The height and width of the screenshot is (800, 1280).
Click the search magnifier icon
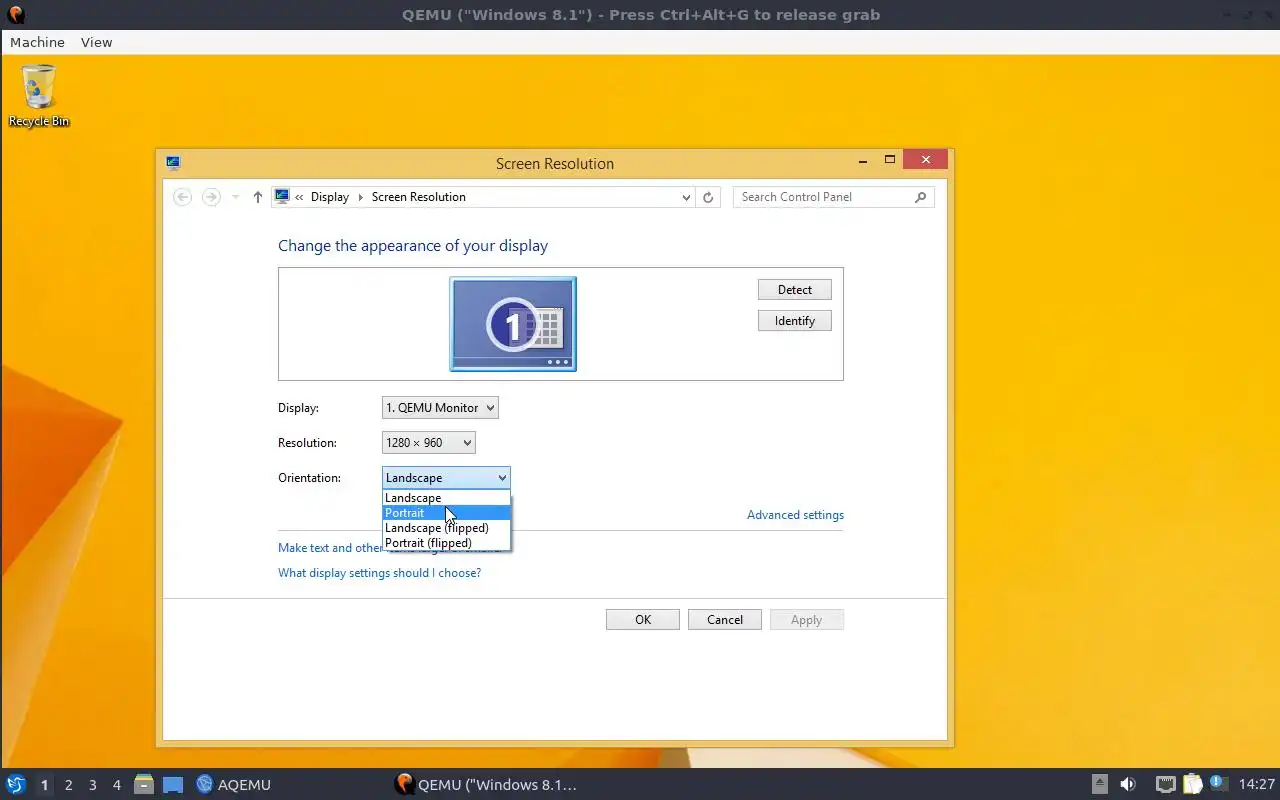point(921,197)
